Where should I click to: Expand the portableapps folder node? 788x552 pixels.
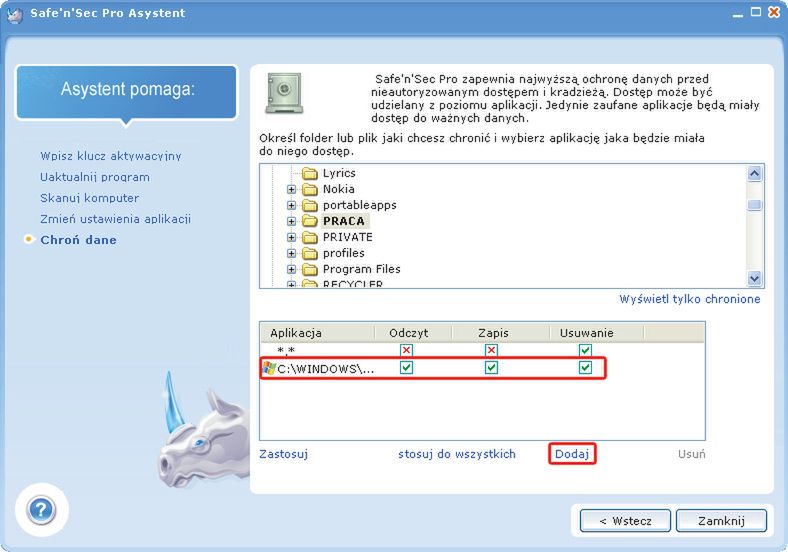291,206
